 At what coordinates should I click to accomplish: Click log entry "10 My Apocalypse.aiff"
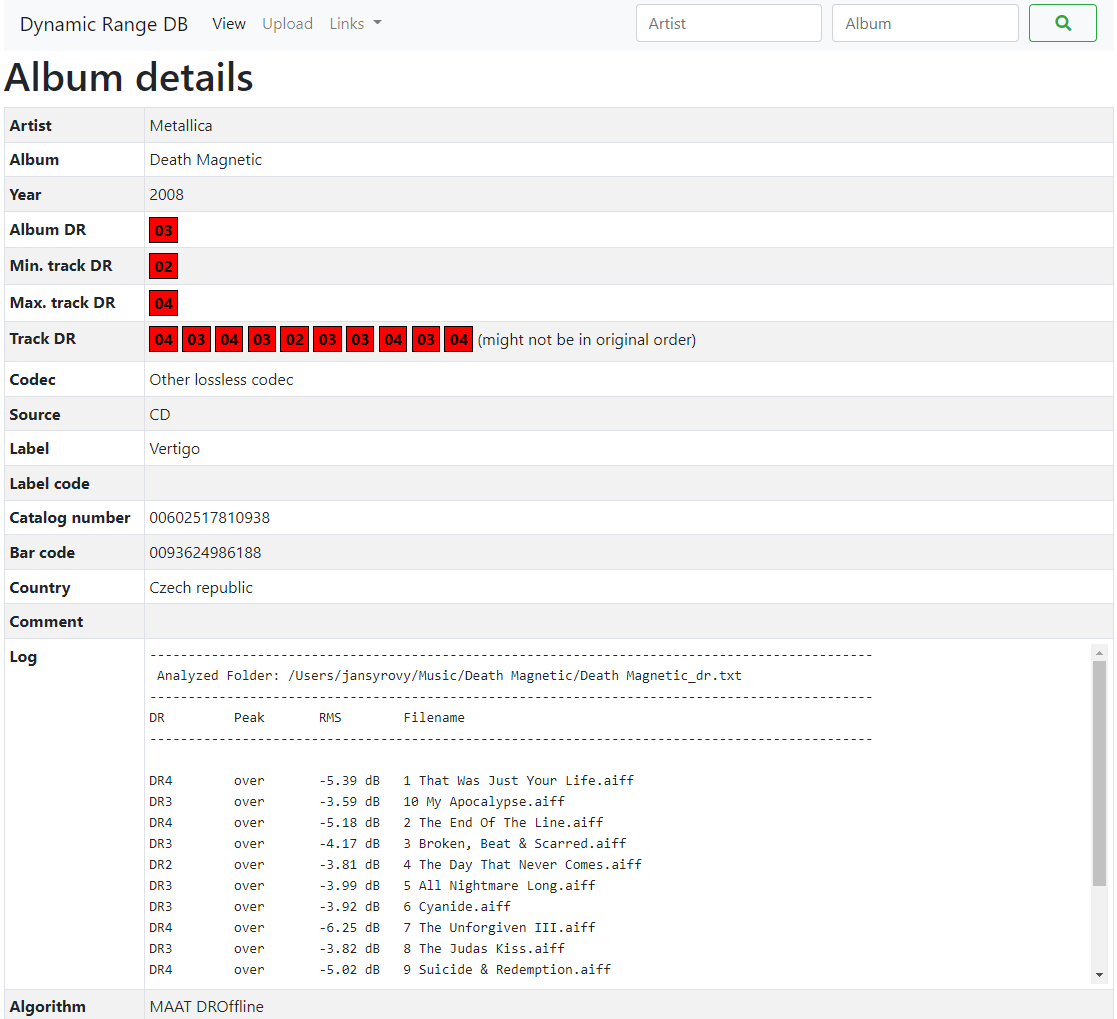click(484, 802)
